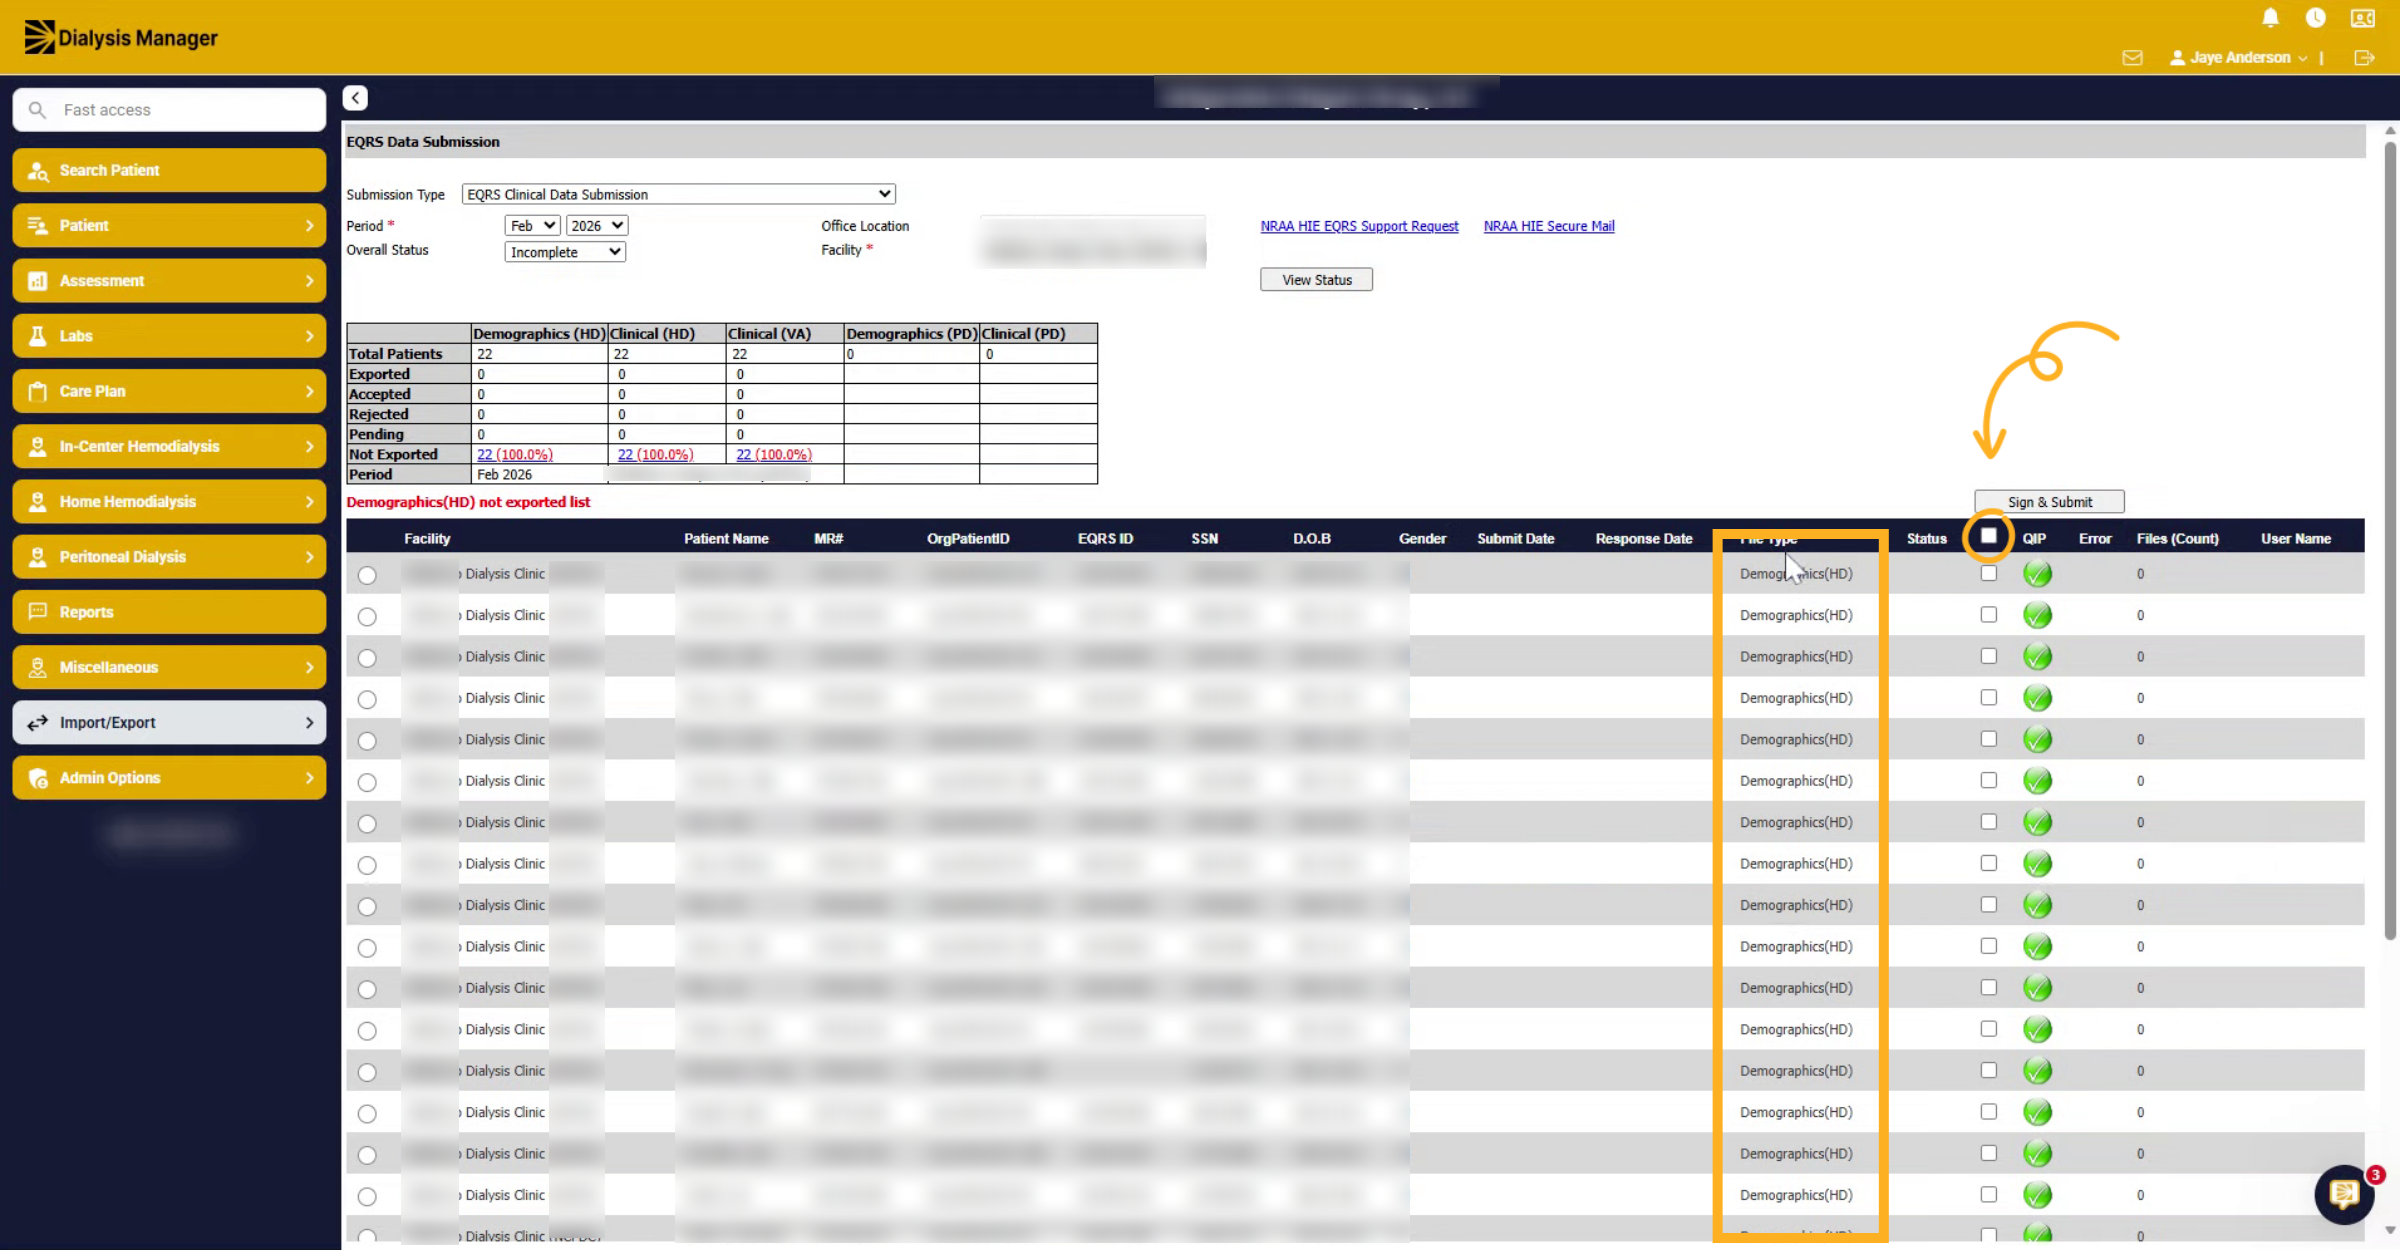The image size is (2400, 1250).
Task: Open Miscellaneous menu
Action: click(x=169, y=667)
